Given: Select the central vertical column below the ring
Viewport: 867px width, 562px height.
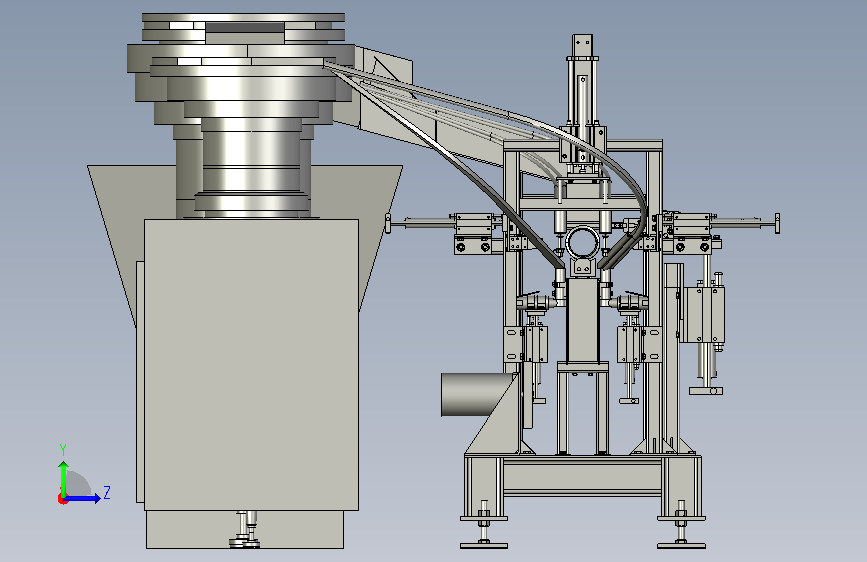Looking at the screenshot, I should click(x=583, y=320).
